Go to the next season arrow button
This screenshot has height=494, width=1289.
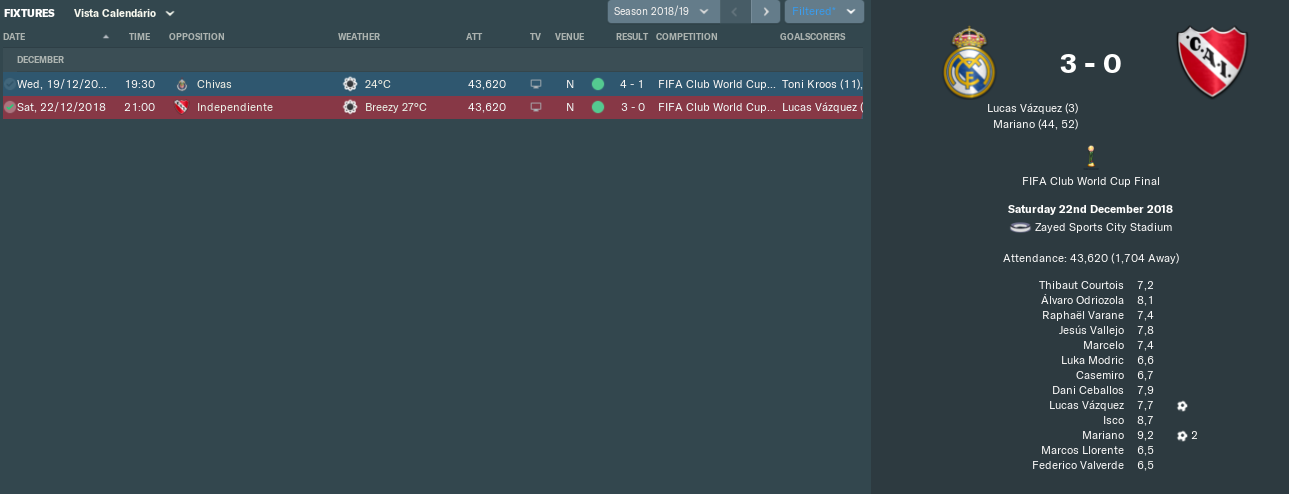(x=766, y=11)
